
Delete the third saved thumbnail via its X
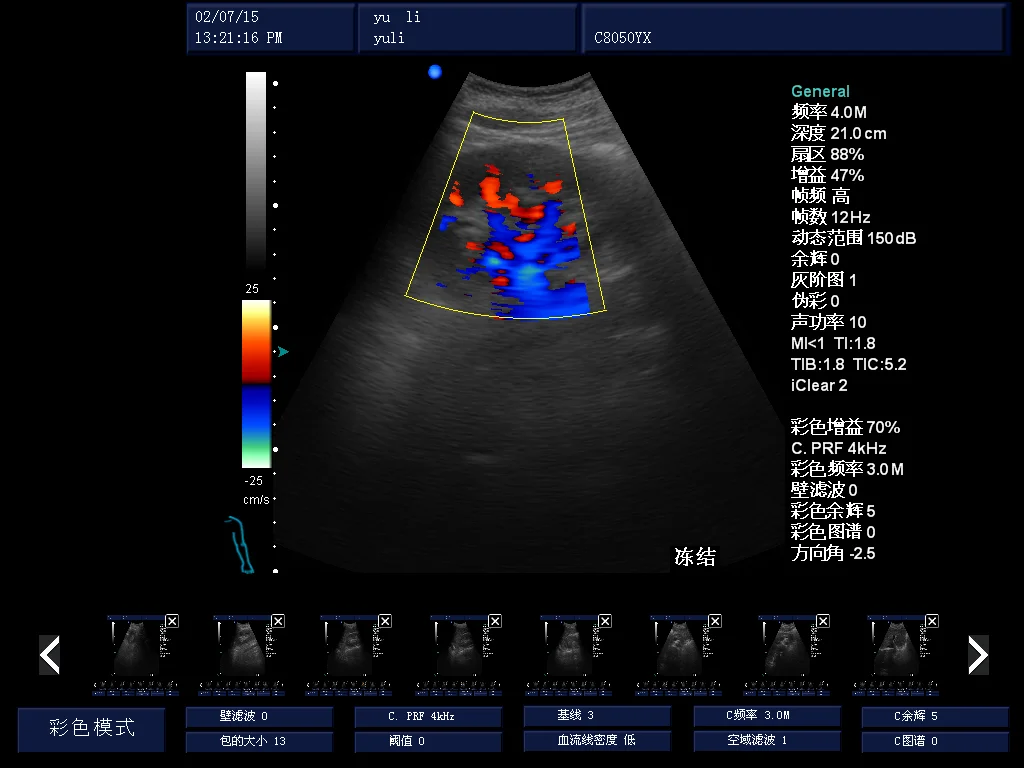(385, 621)
